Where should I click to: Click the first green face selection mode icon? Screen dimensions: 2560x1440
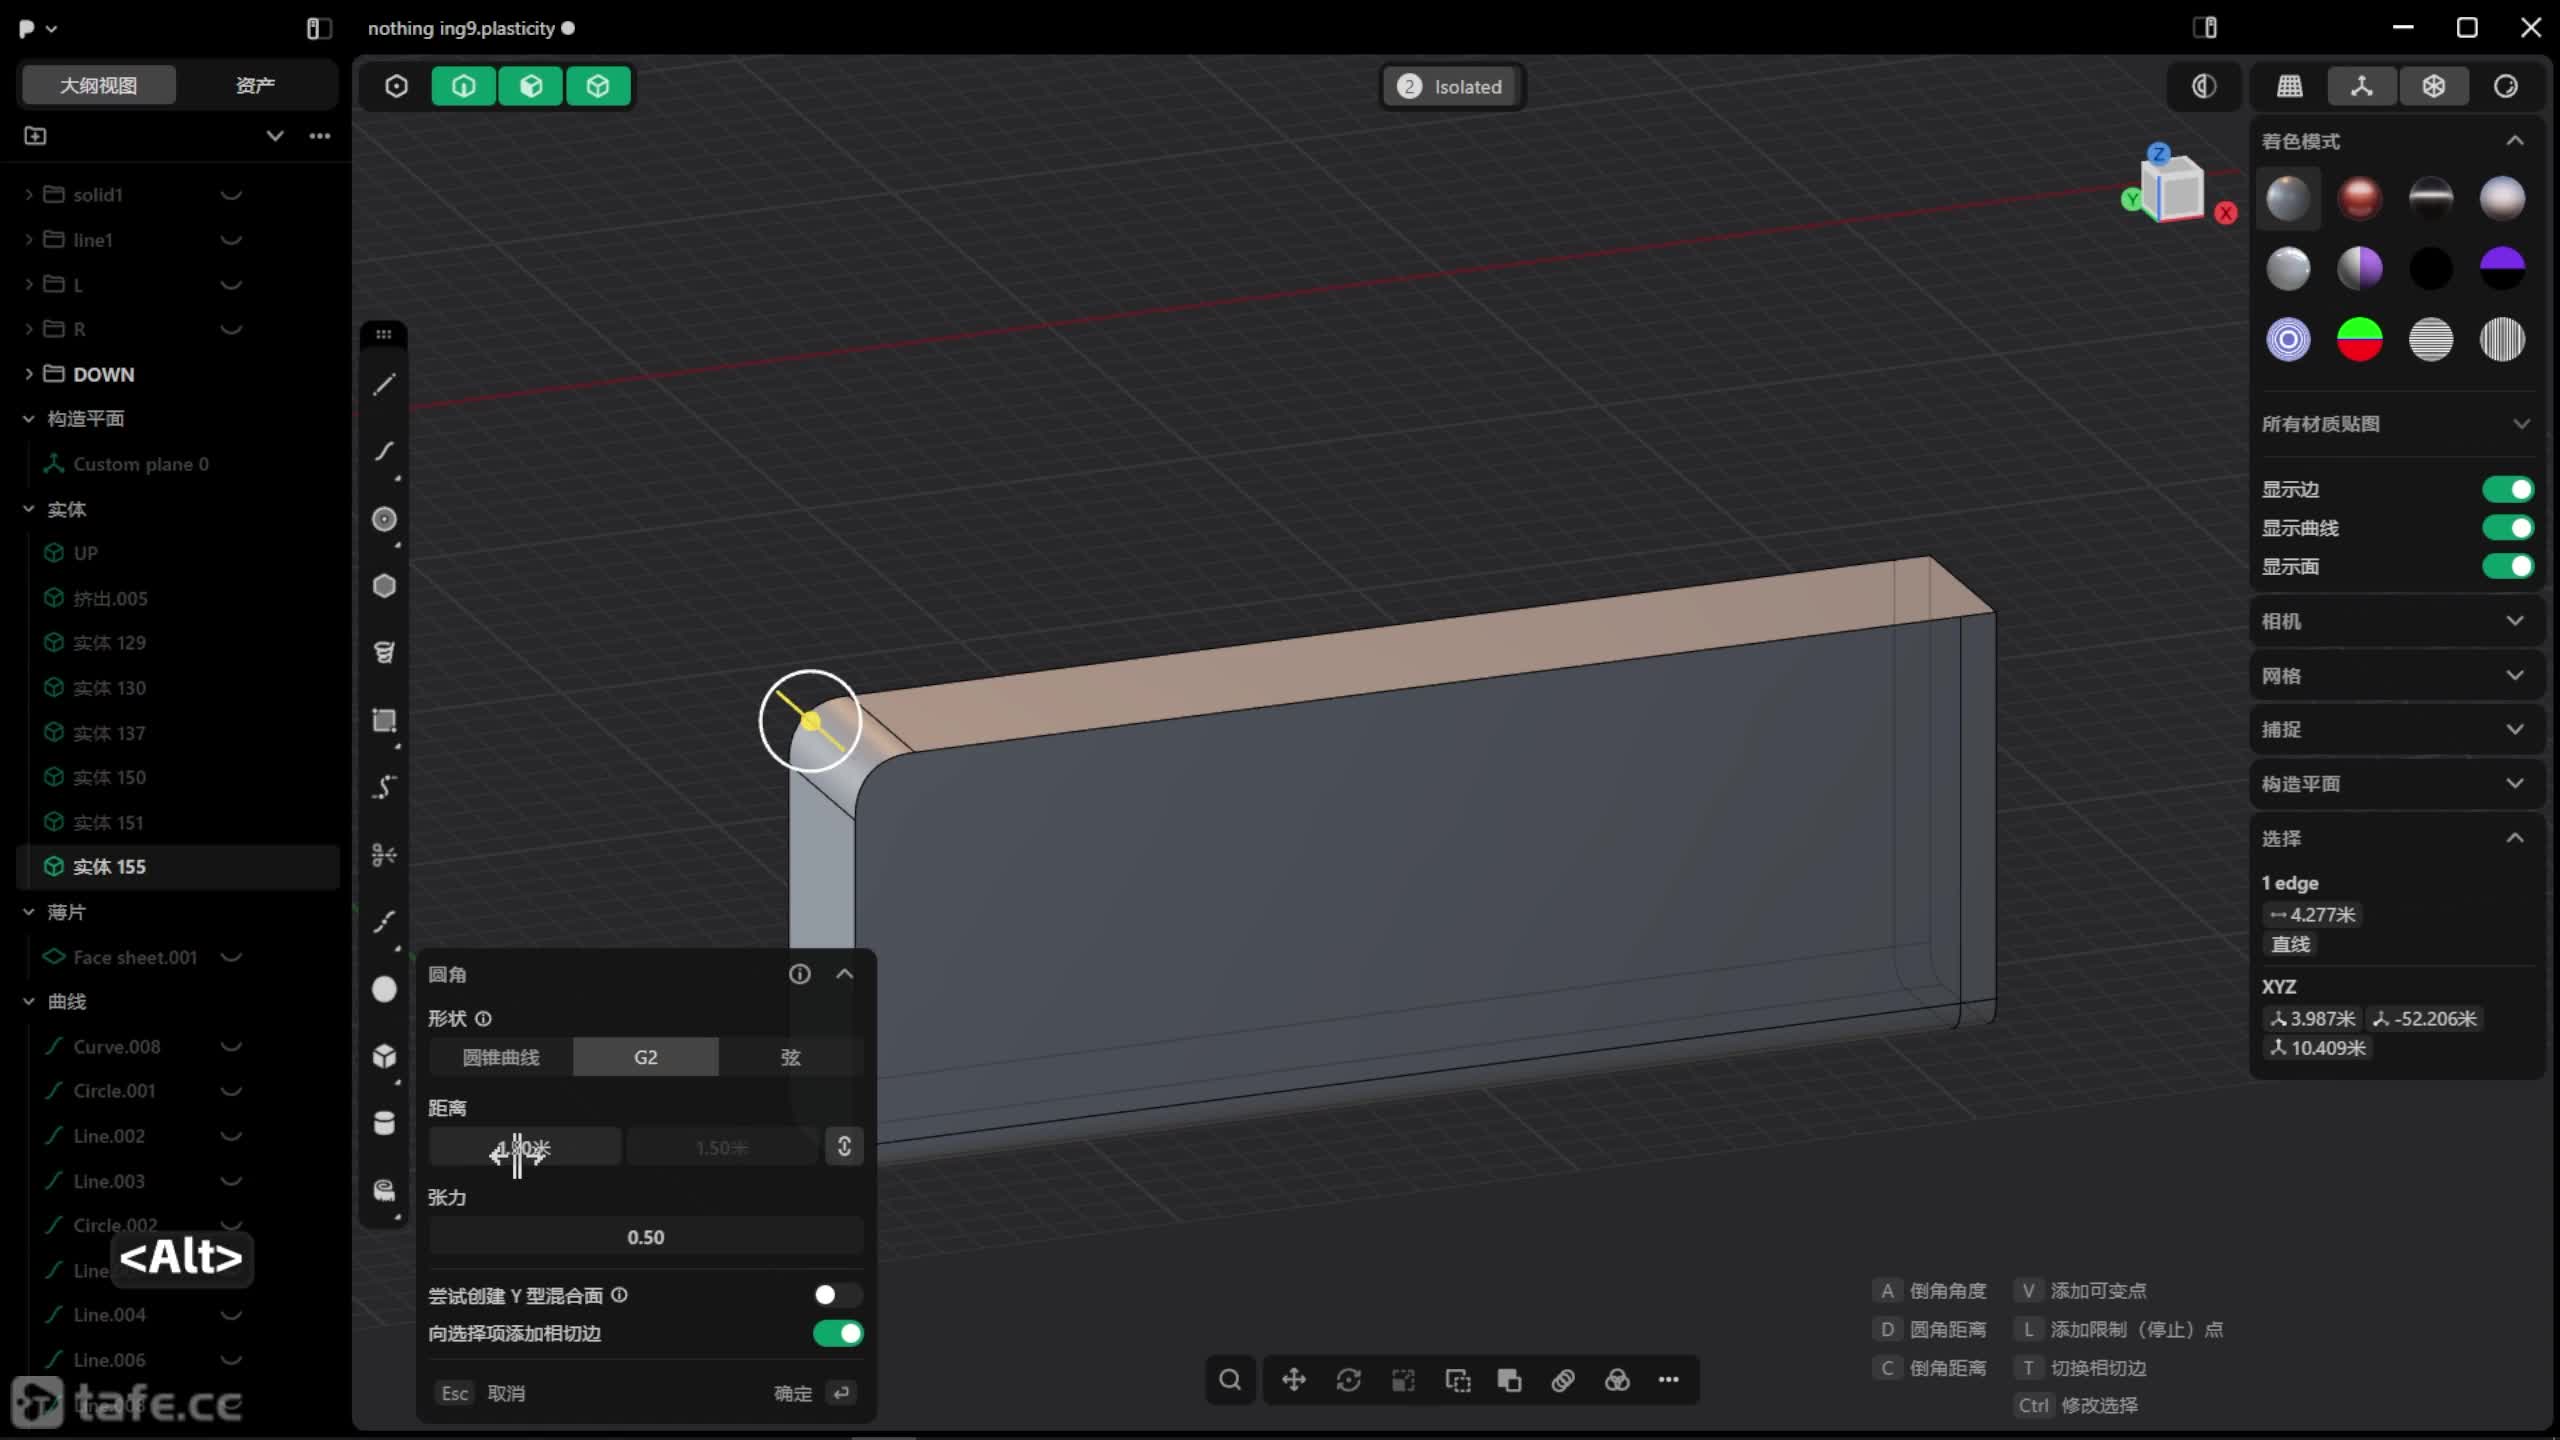tap(463, 86)
